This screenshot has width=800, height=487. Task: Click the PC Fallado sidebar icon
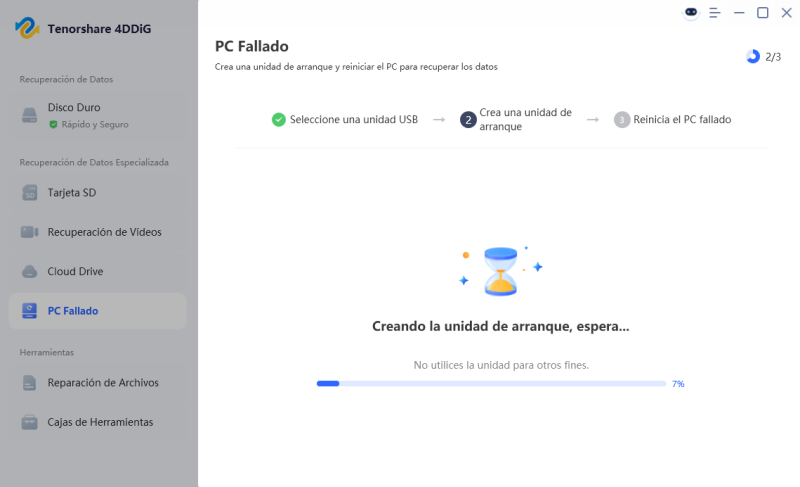(30, 311)
